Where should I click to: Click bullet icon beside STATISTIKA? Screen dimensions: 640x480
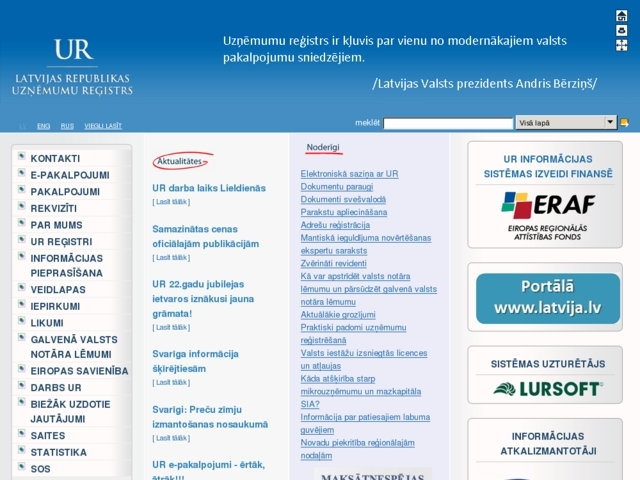click(x=22, y=450)
